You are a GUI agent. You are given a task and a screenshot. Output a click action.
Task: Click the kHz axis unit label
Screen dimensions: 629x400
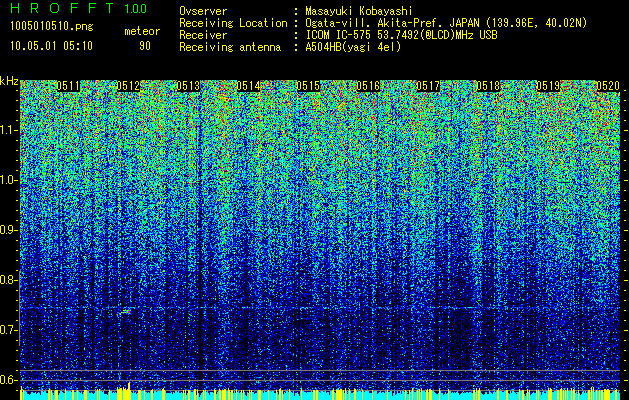pyautogui.click(x=9, y=81)
